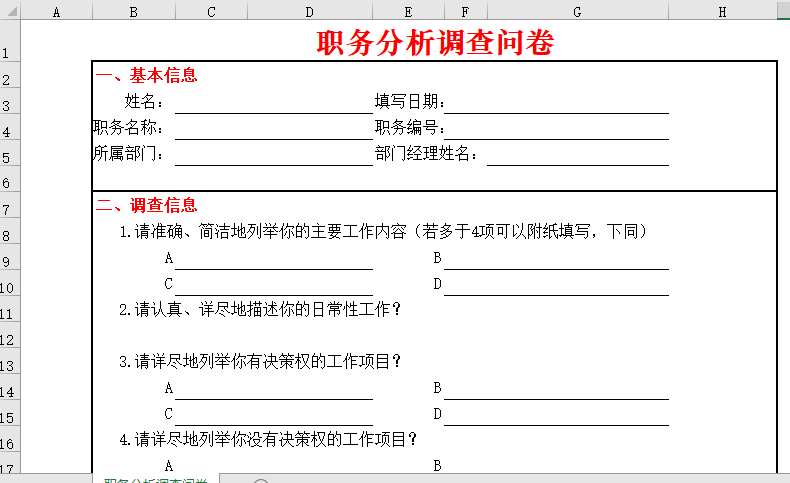The image size is (790, 483).
Task: Select the 二、调查信息 section heading
Action: pyautogui.click(x=147, y=205)
